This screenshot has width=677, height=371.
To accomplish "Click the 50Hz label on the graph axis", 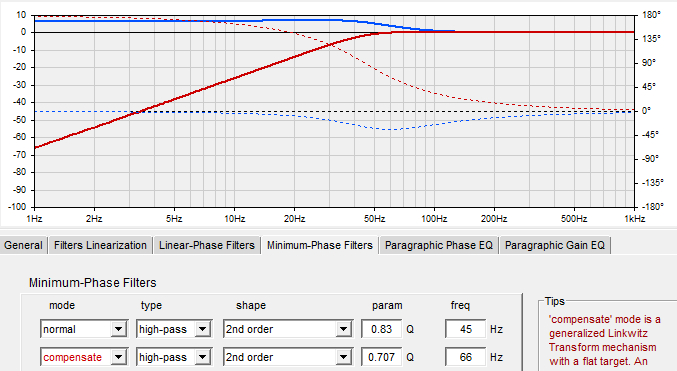I will [374, 219].
